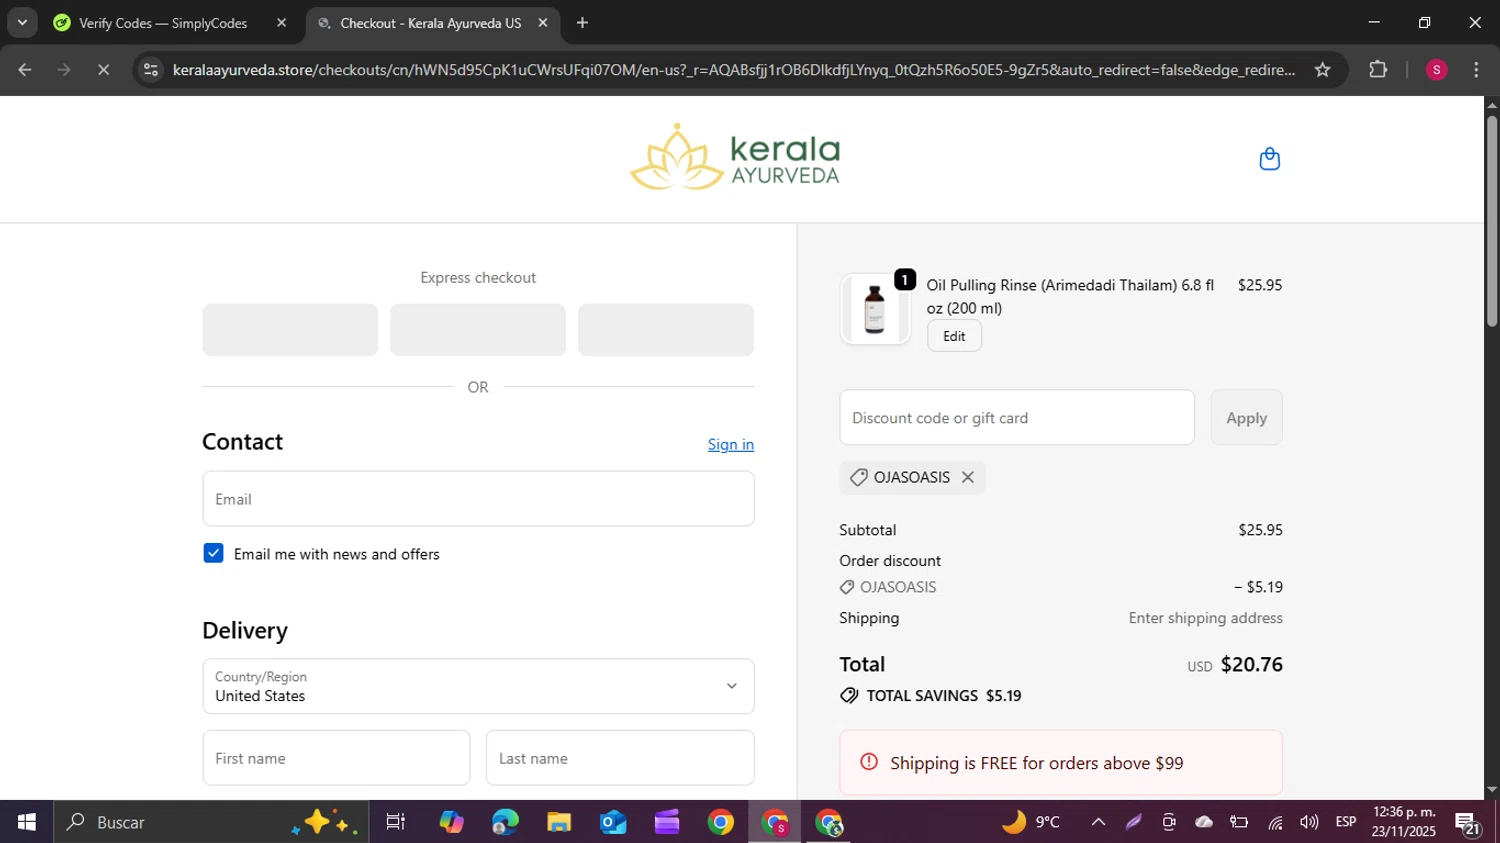
Task: Stop loading the page
Action: (103, 70)
